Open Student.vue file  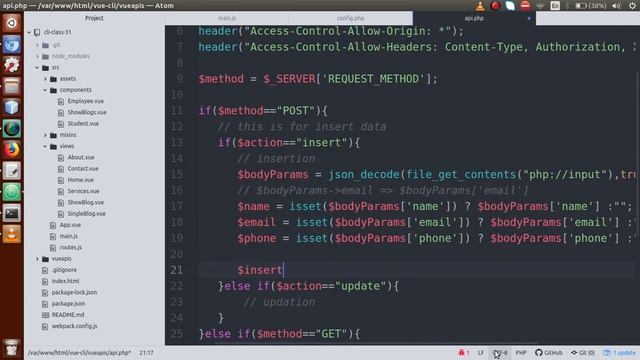pos(83,124)
